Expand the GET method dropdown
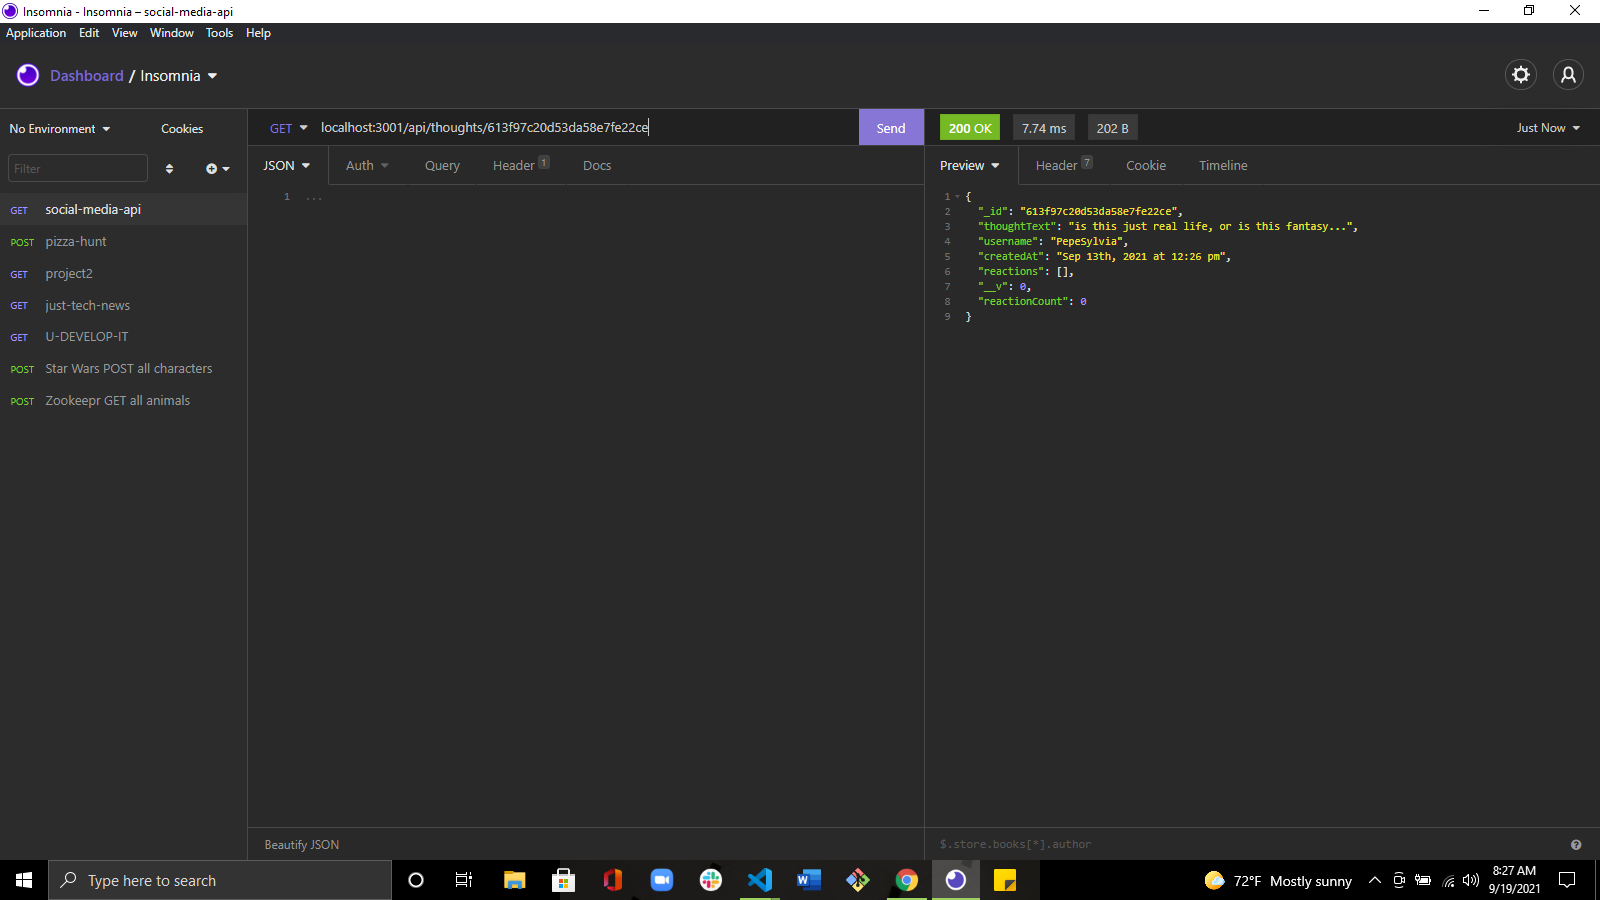Image resolution: width=1600 pixels, height=900 pixels. (x=287, y=128)
